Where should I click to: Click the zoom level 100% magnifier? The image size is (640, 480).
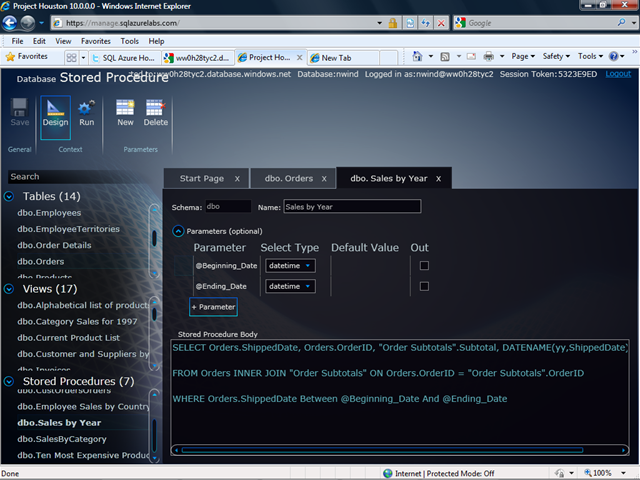(x=588, y=473)
